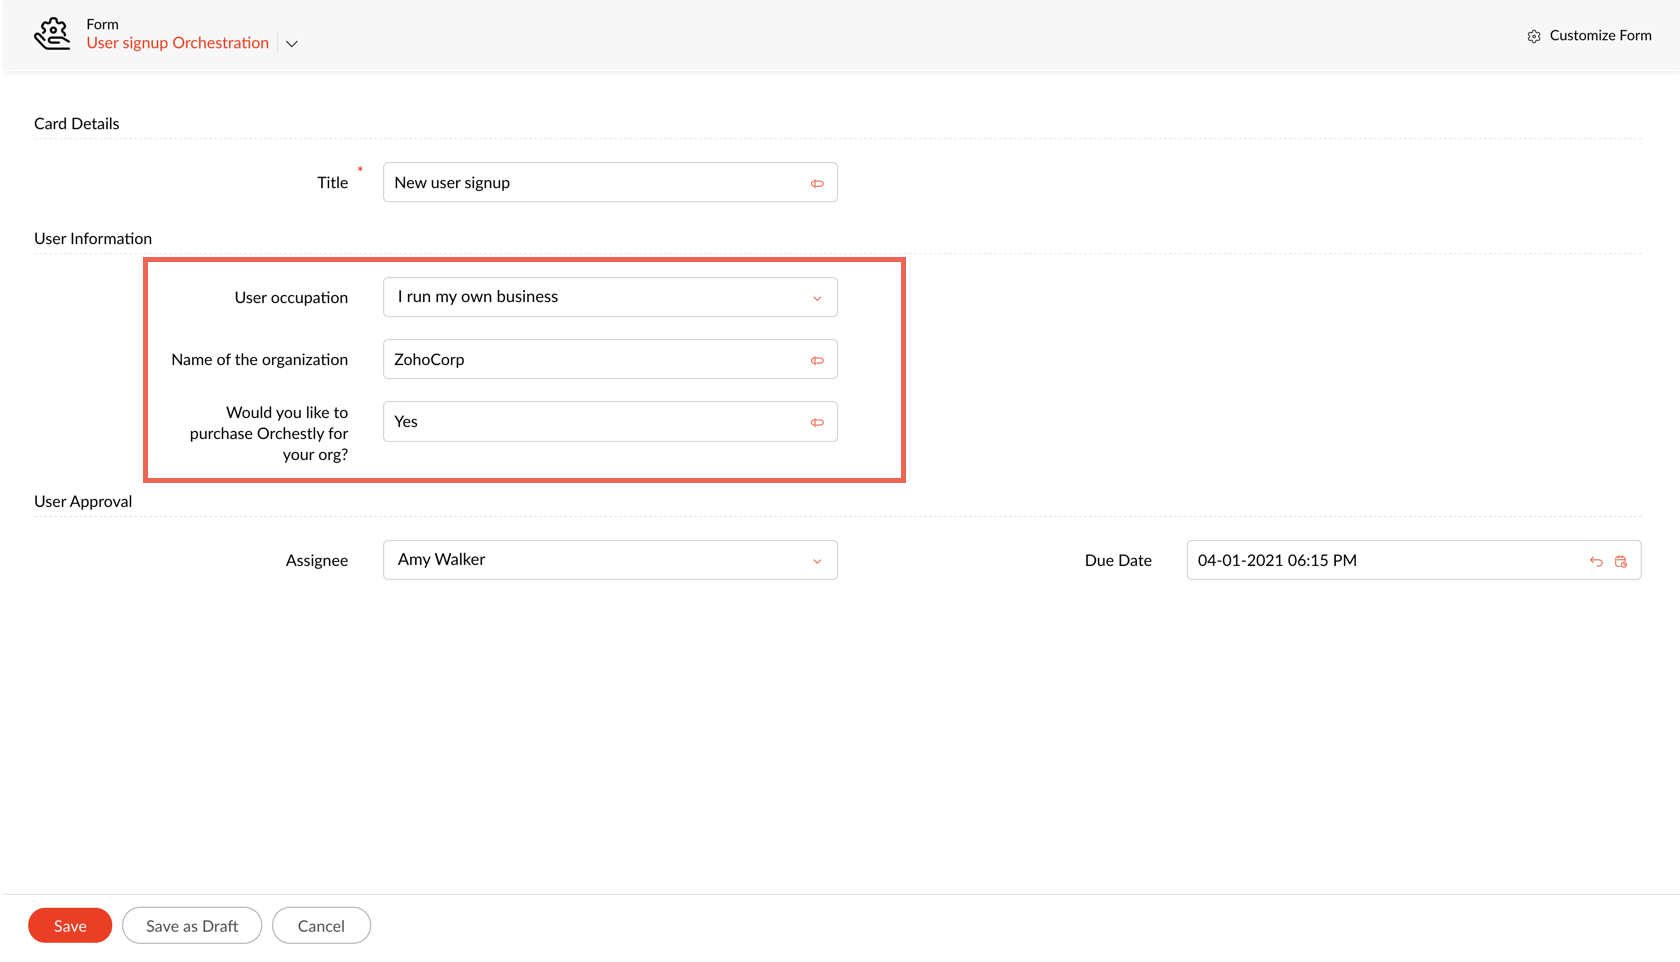Open the Assignee dropdown arrow
Screen dimensions: 1680x962
coord(817,561)
